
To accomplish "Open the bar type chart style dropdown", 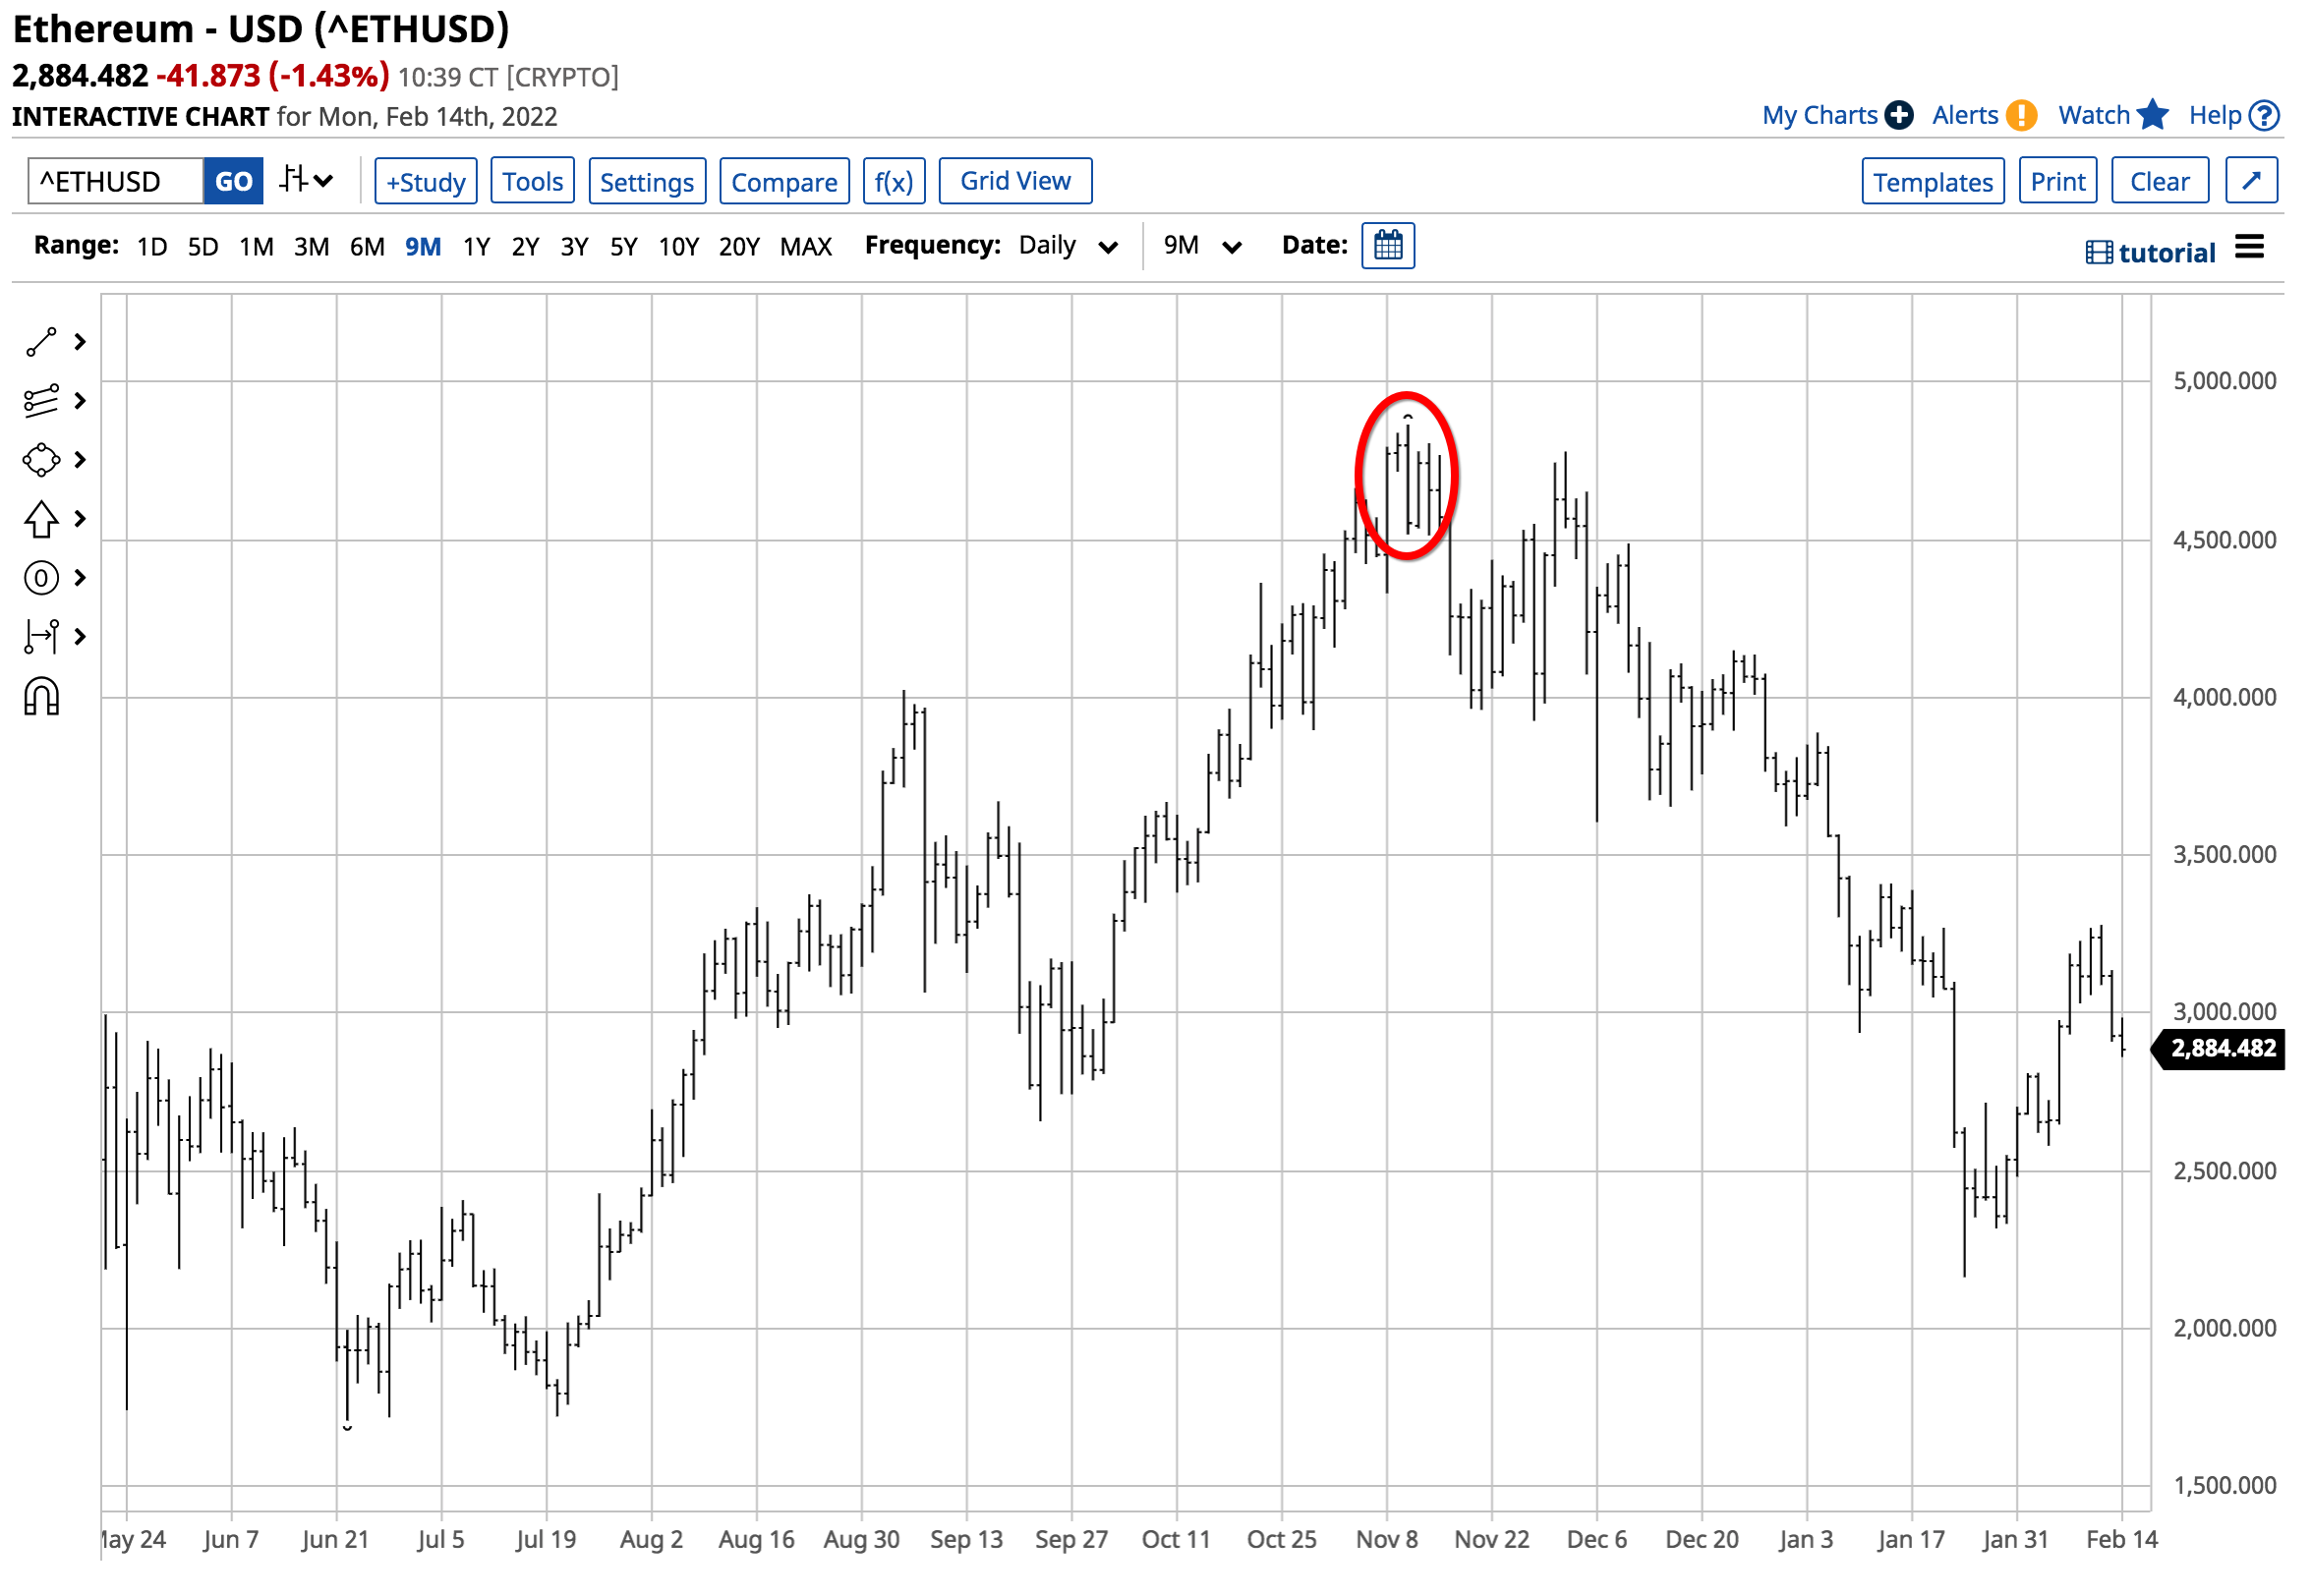I will pyautogui.click(x=306, y=180).
